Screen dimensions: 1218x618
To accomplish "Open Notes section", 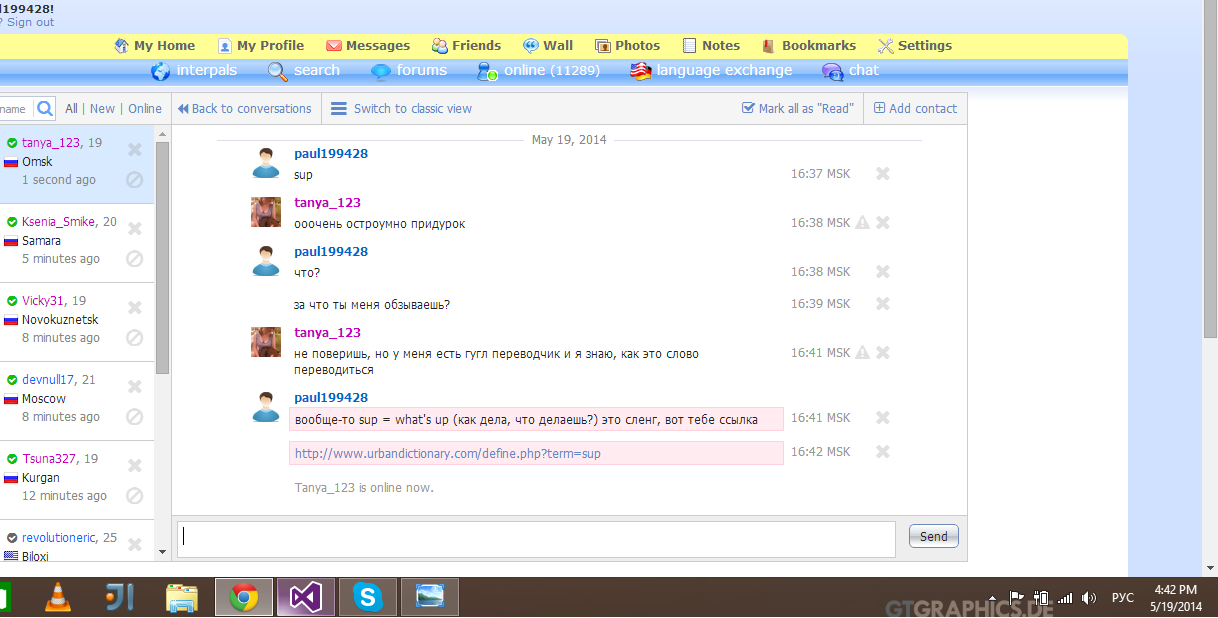I will pos(711,46).
